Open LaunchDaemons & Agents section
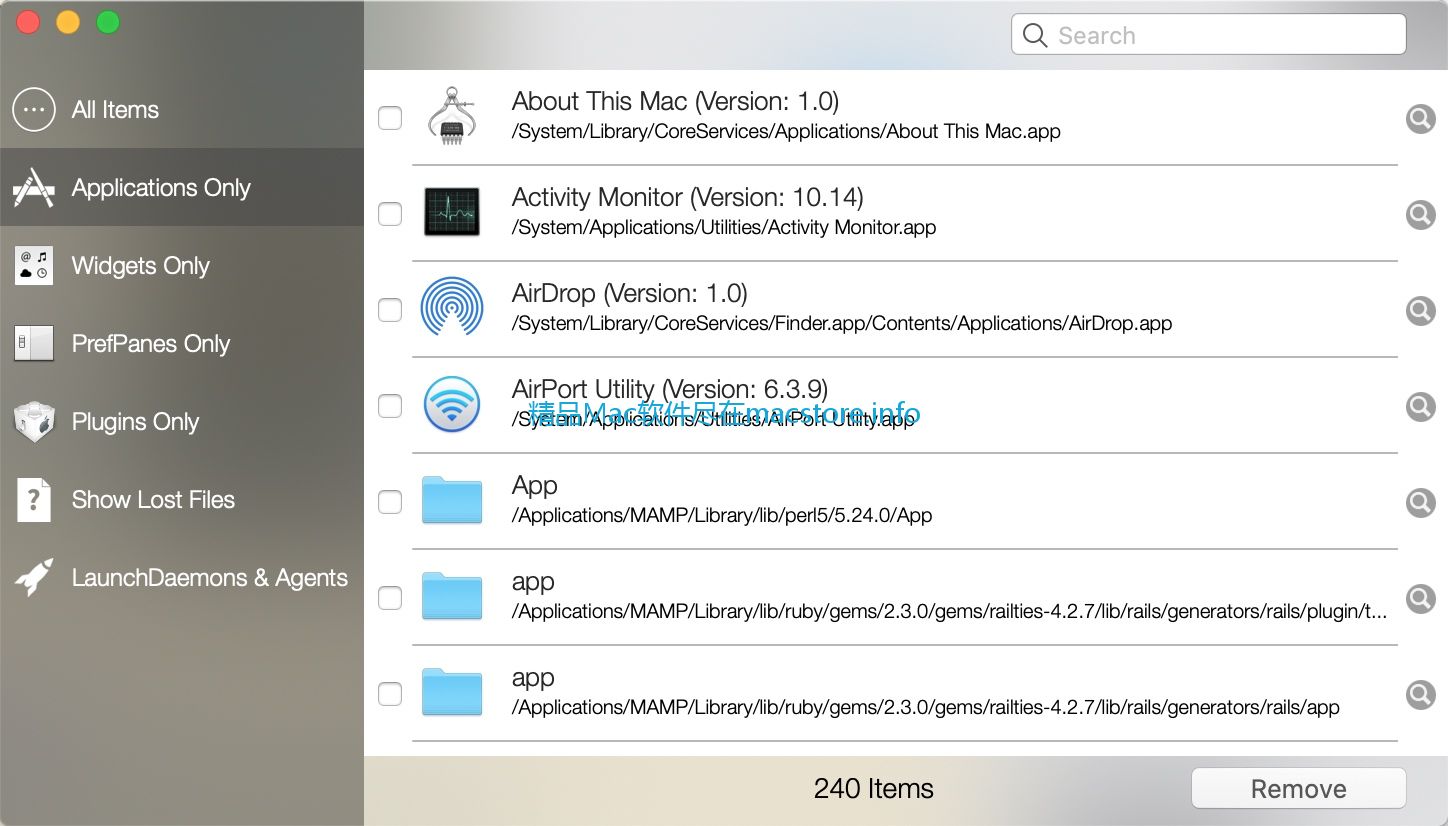This screenshot has height=826, width=1448. point(182,578)
